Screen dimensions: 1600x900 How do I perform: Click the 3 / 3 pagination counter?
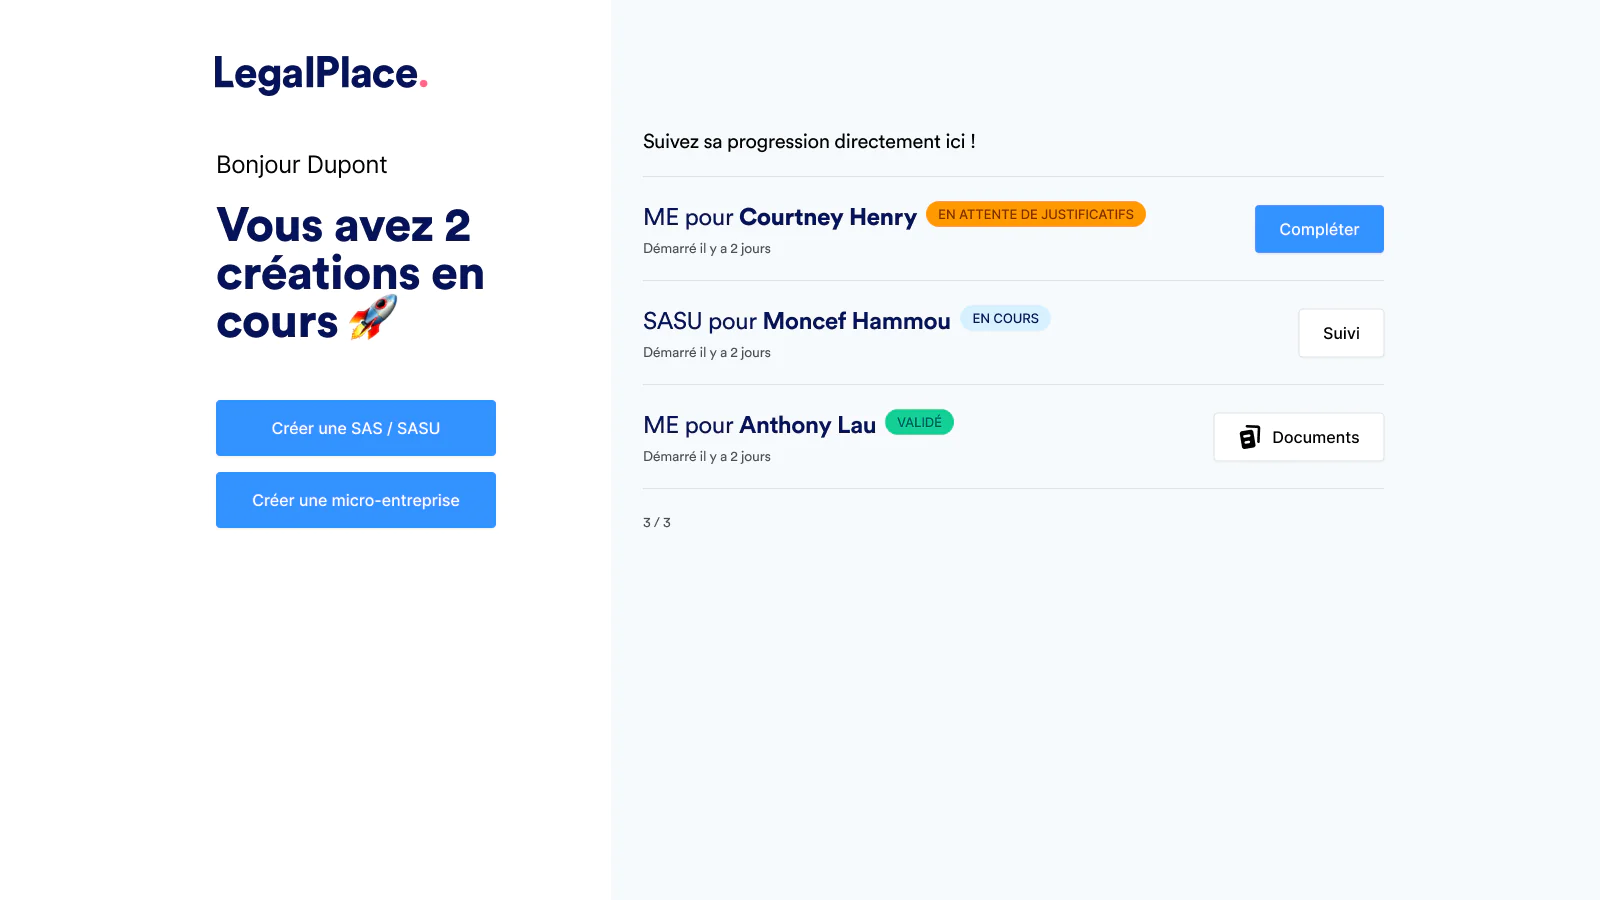pyautogui.click(x=657, y=523)
